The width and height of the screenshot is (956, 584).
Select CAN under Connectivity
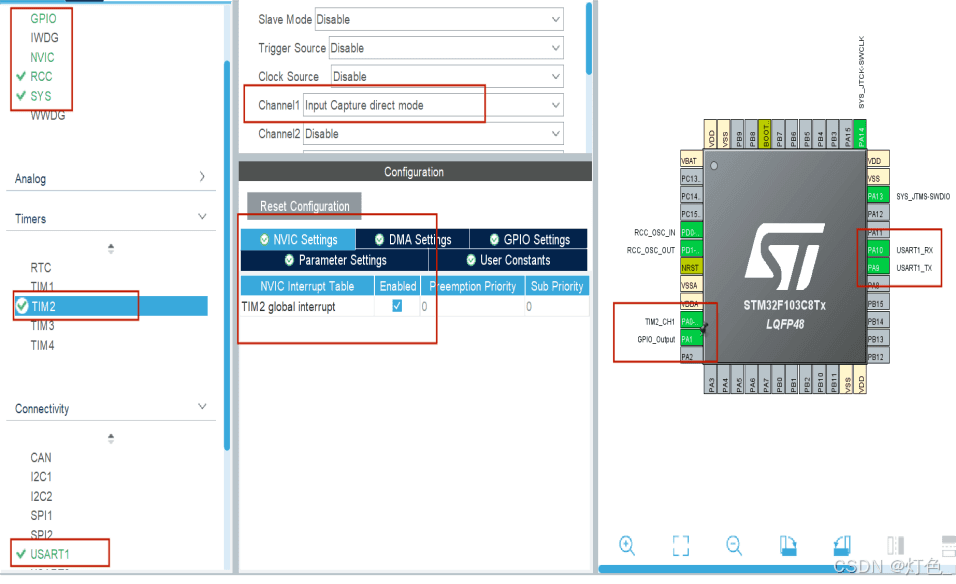tap(41, 458)
